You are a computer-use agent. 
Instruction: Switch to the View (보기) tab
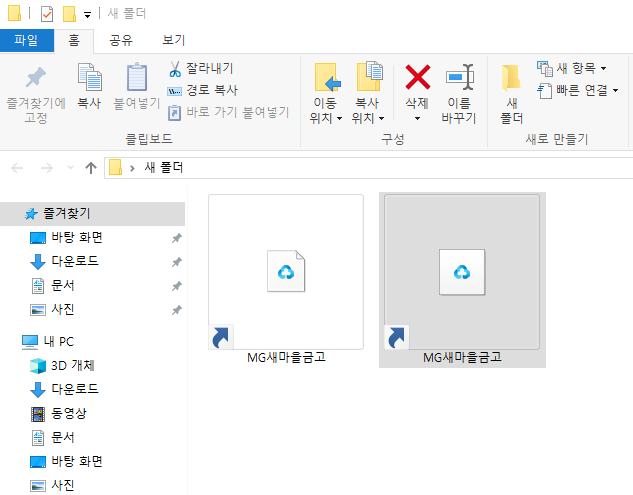[173, 40]
